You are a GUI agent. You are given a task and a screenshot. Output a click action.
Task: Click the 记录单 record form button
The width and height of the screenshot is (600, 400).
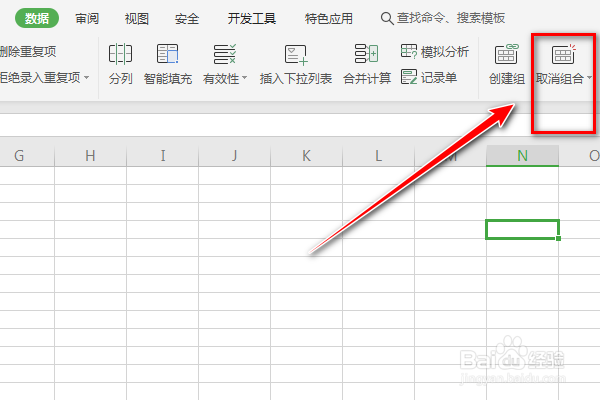[429, 77]
